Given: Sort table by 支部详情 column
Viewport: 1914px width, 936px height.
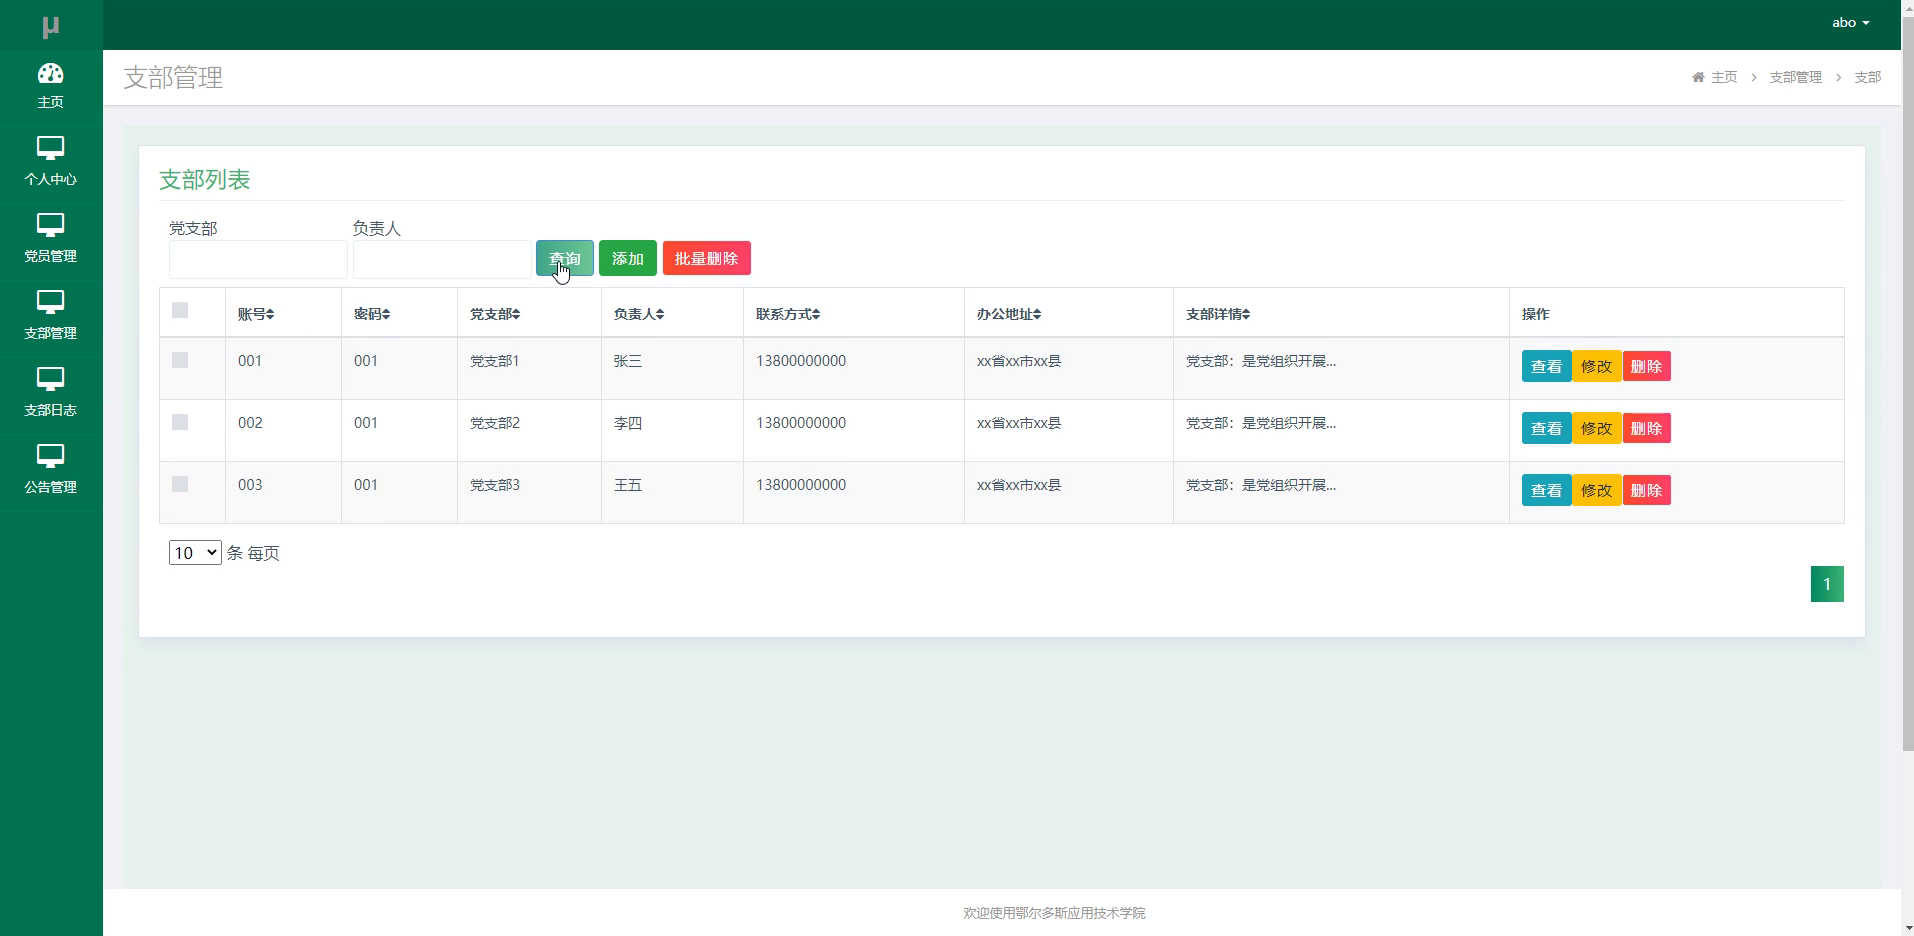Looking at the screenshot, I should point(1218,314).
